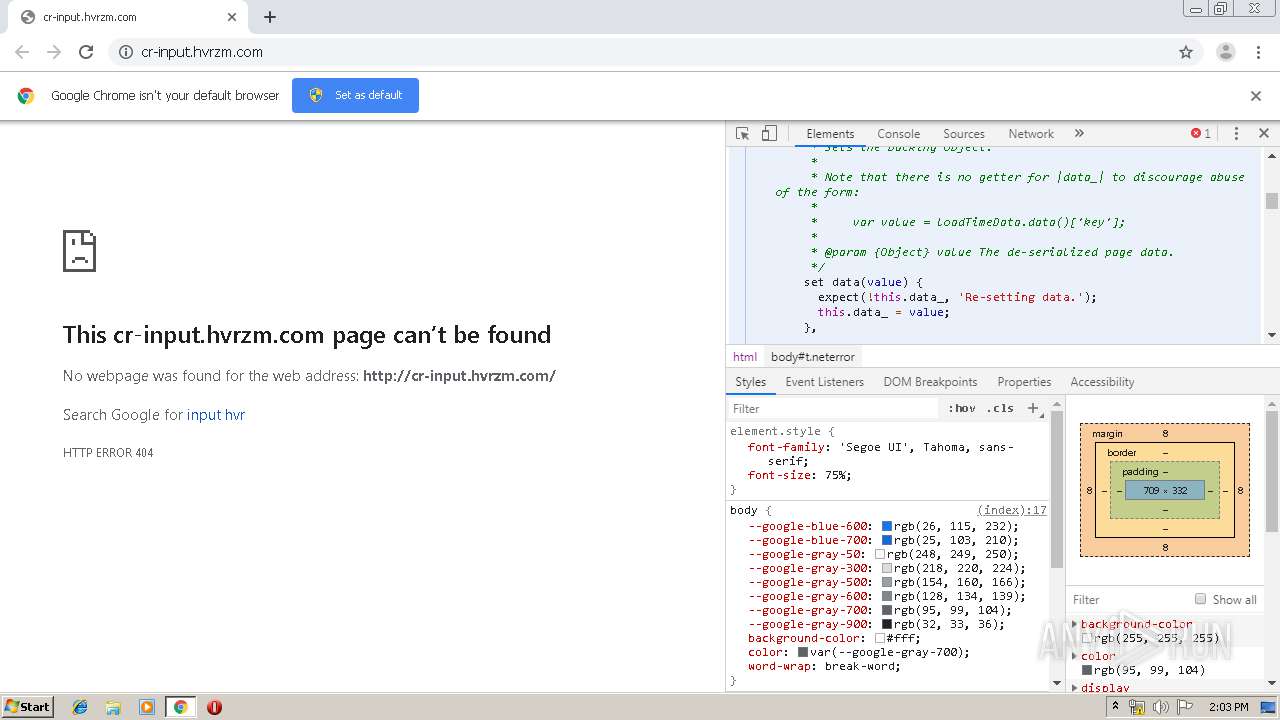
Task: Select the Event Listeners sub-tab
Action: tap(824, 382)
